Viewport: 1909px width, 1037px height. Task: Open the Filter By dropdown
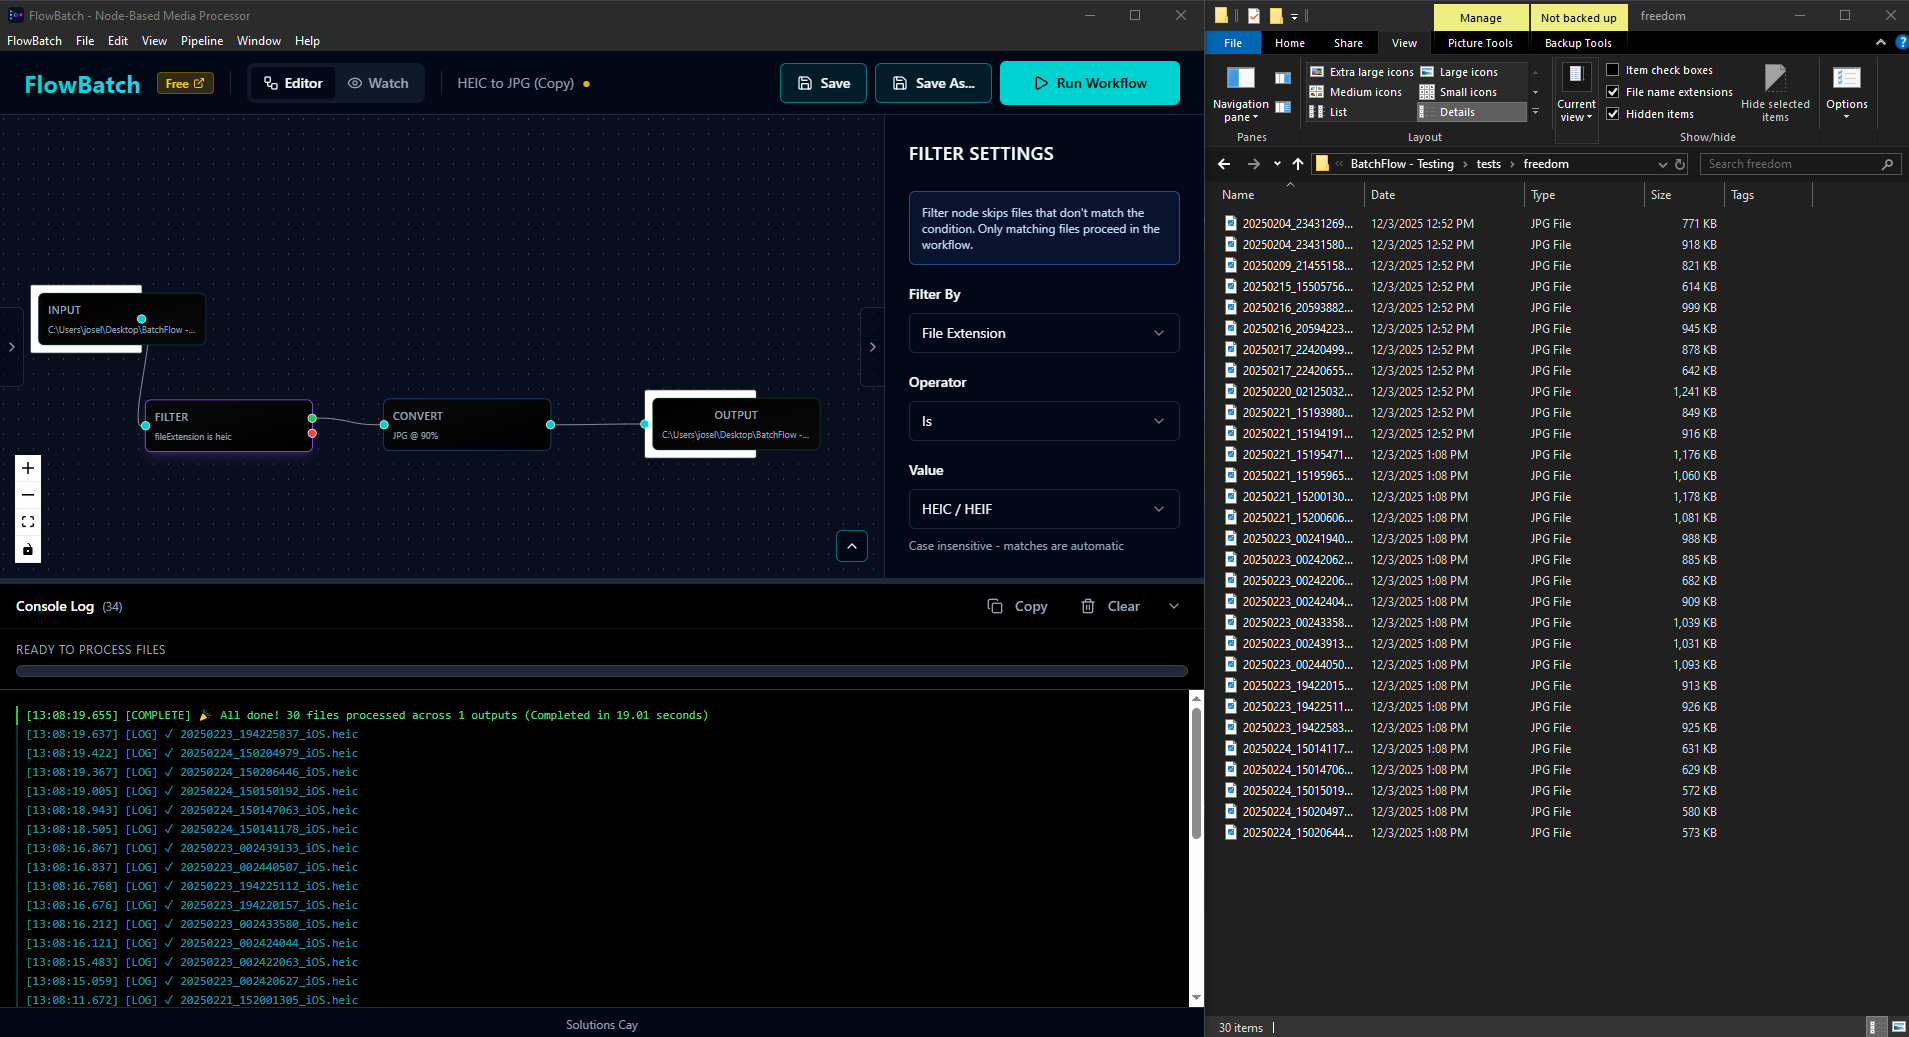[1043, 333]
